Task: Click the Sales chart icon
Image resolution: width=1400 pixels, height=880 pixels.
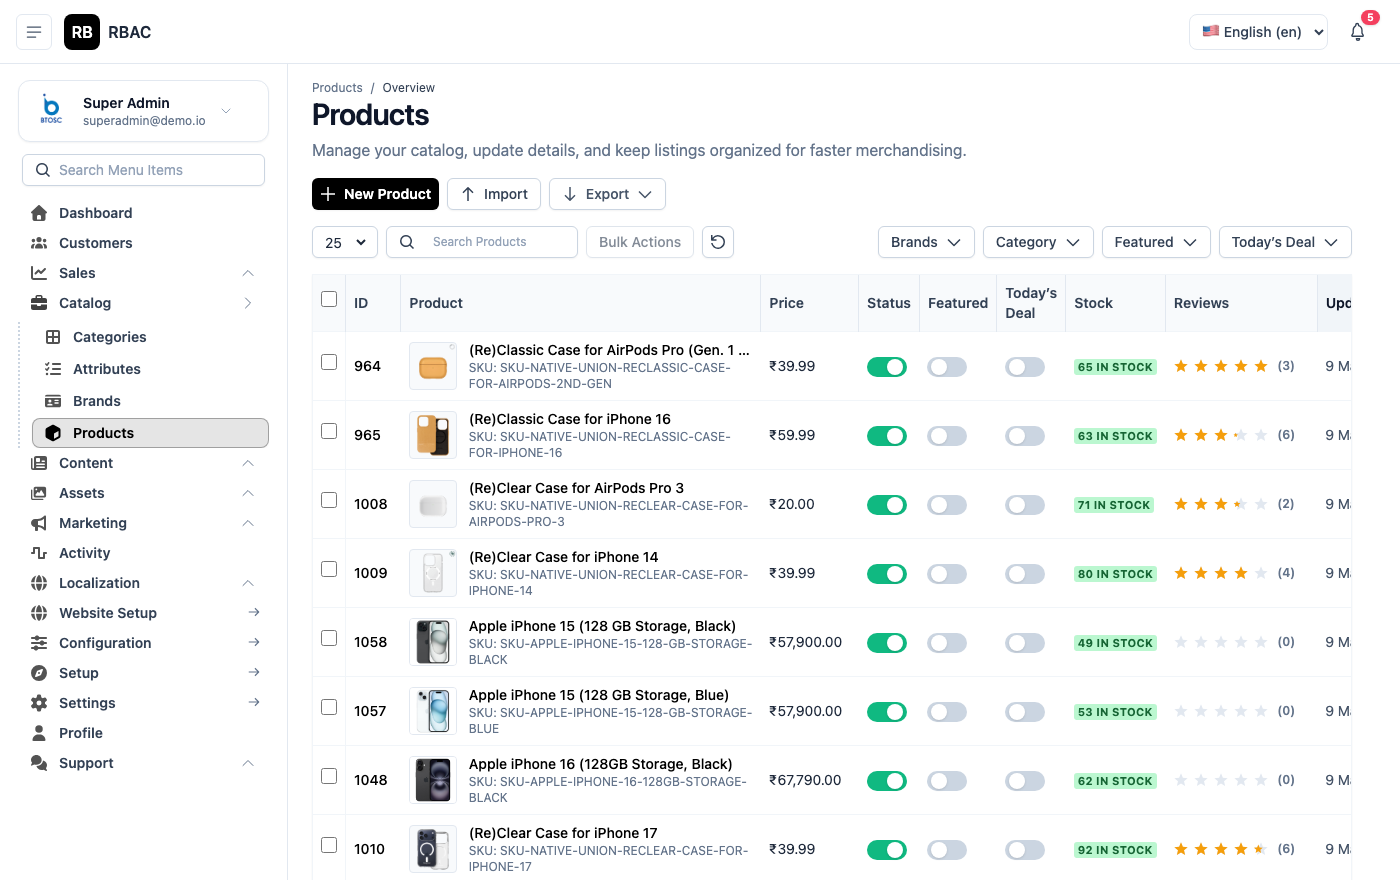Action: point(39,273)
